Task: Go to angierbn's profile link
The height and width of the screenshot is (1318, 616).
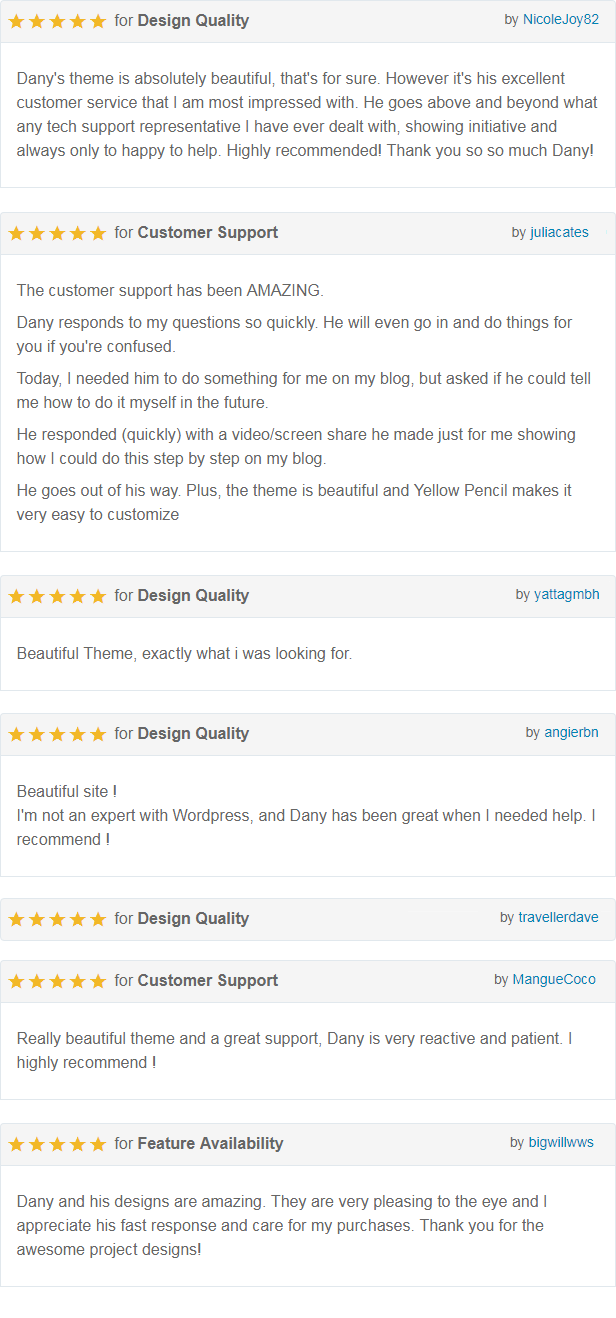Action: point(572,732)
